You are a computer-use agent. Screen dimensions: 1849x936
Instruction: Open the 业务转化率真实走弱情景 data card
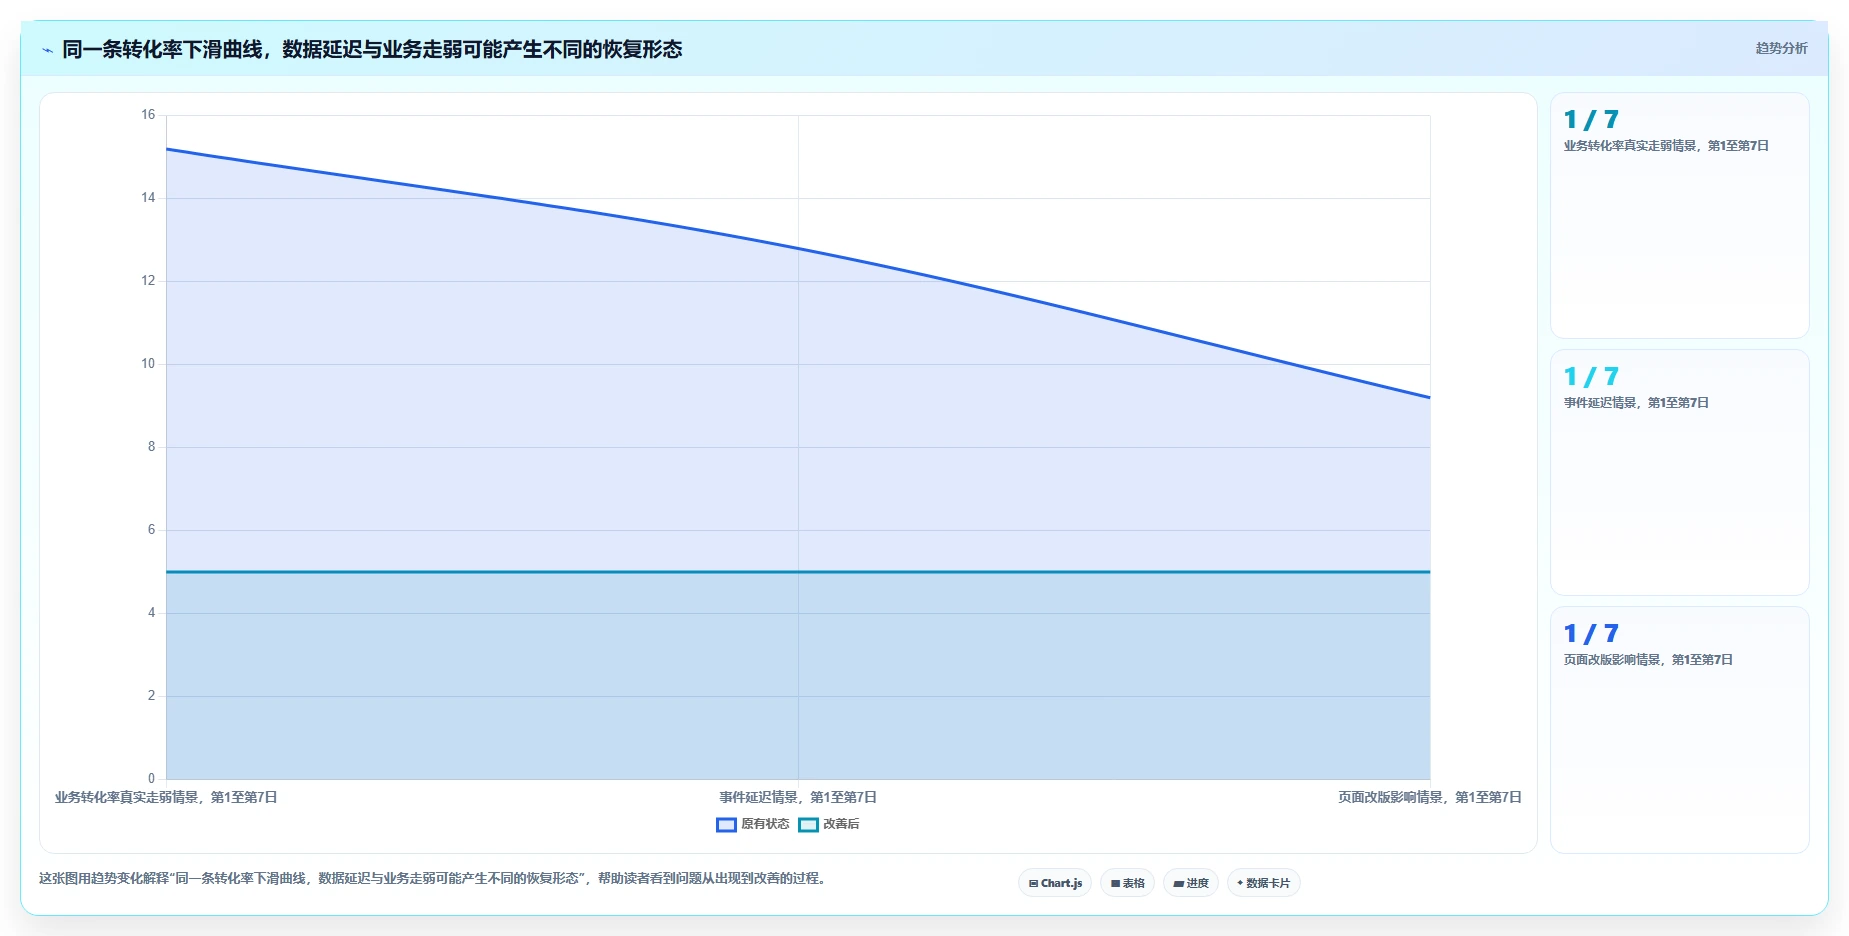[x=1679, y=216]
